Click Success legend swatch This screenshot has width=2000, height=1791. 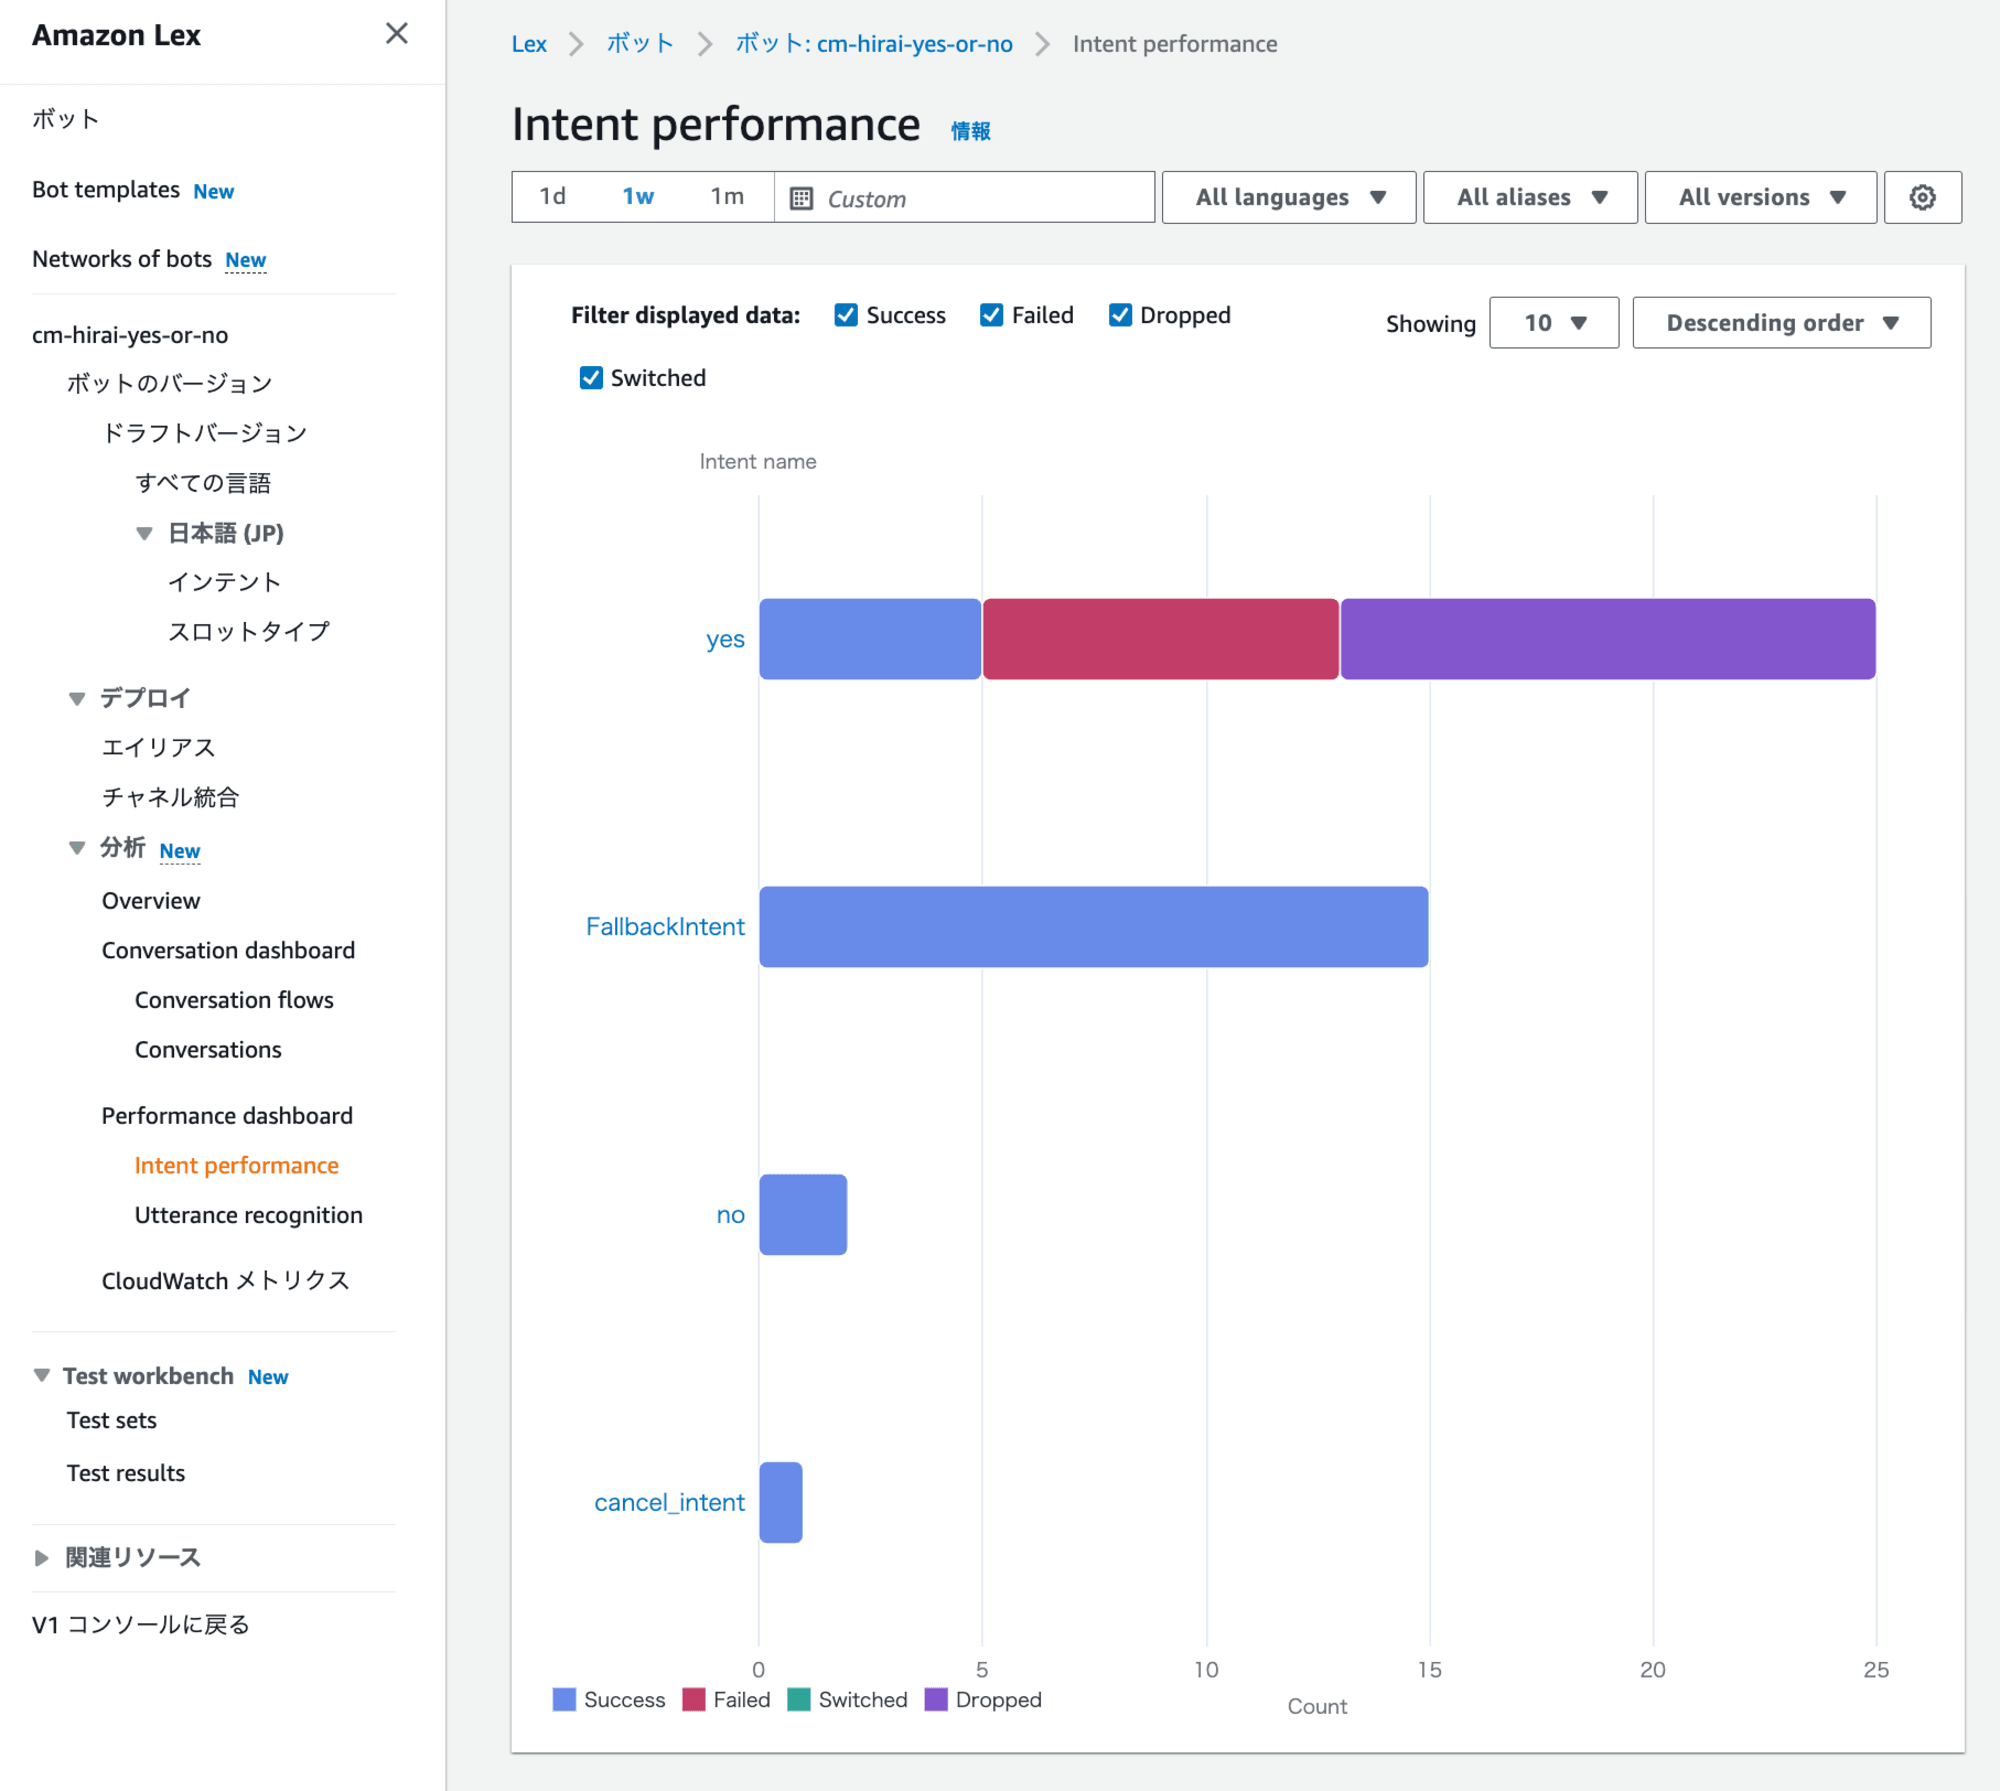[x=564, y=1699]
